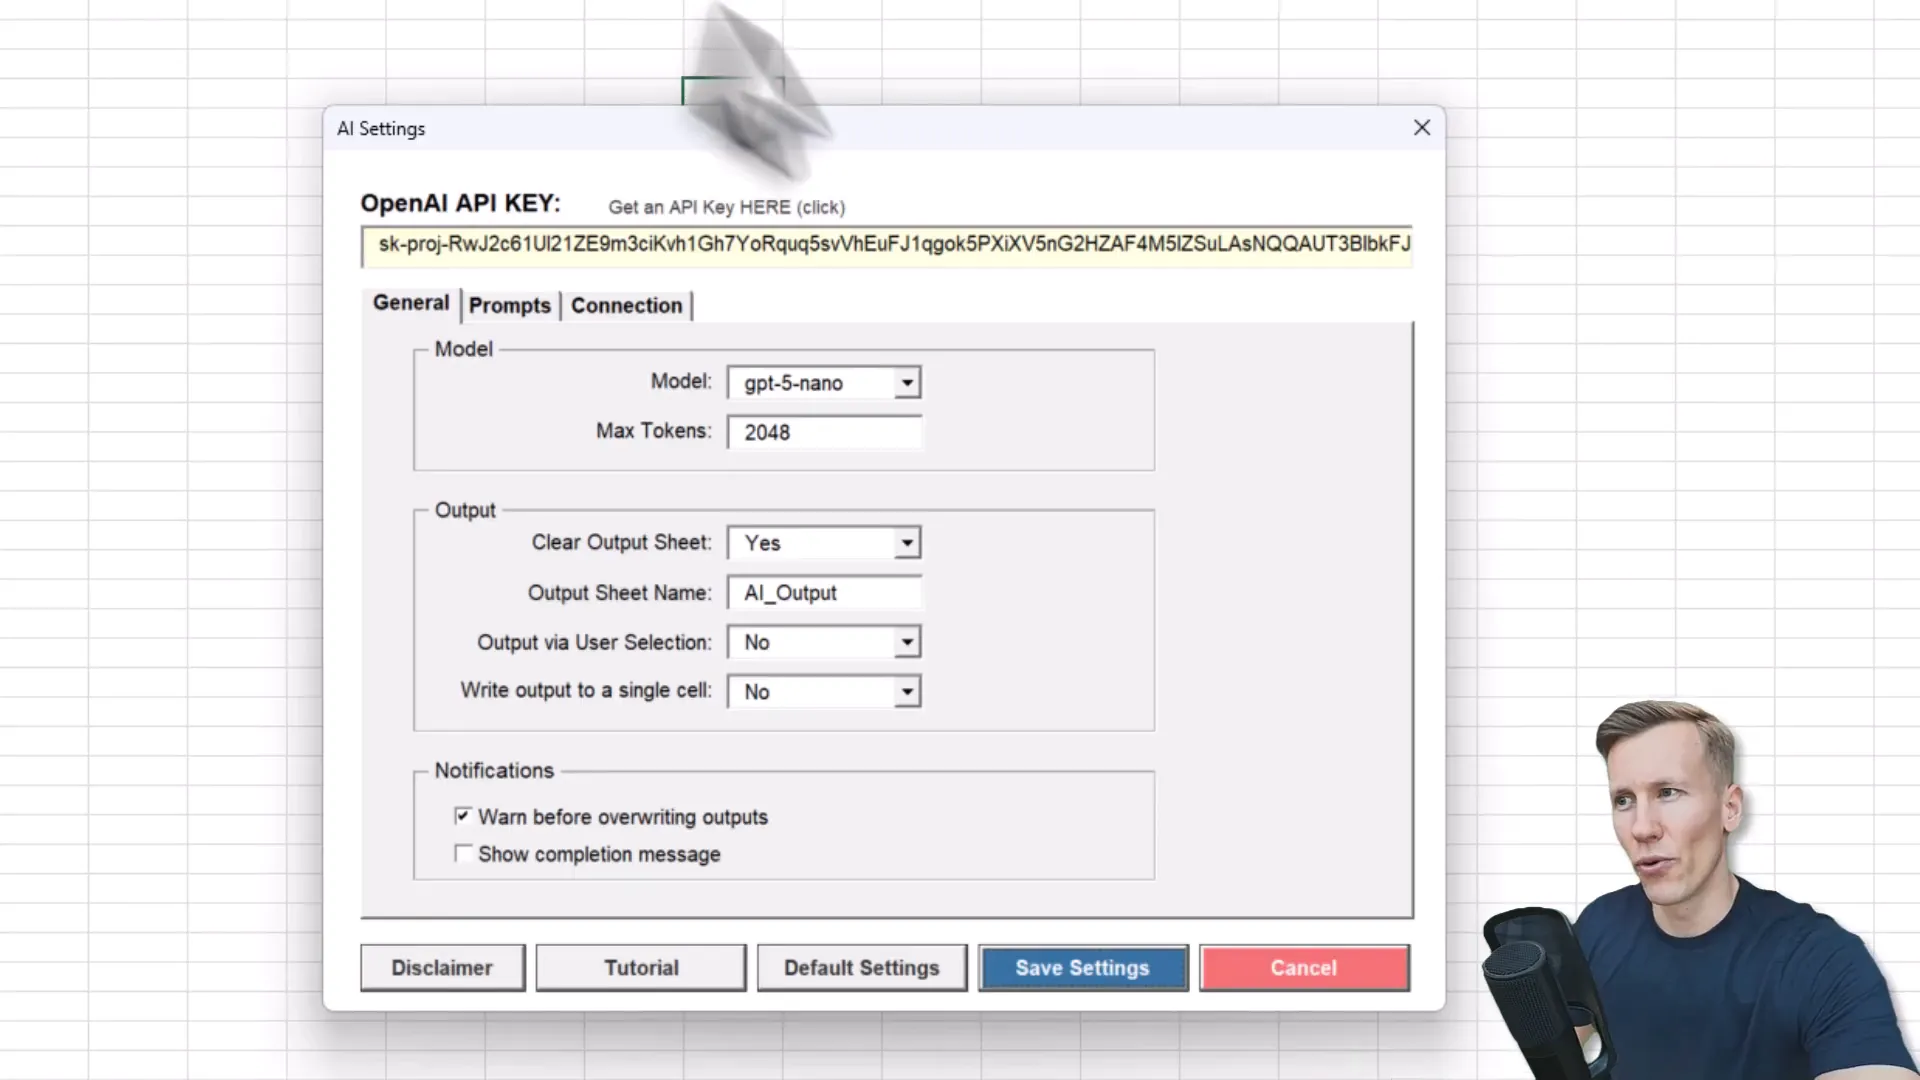The width and height of the screenshot is (1920, 1080).
Task: Click the OpenAI API key field
Action: coord(886,247)
